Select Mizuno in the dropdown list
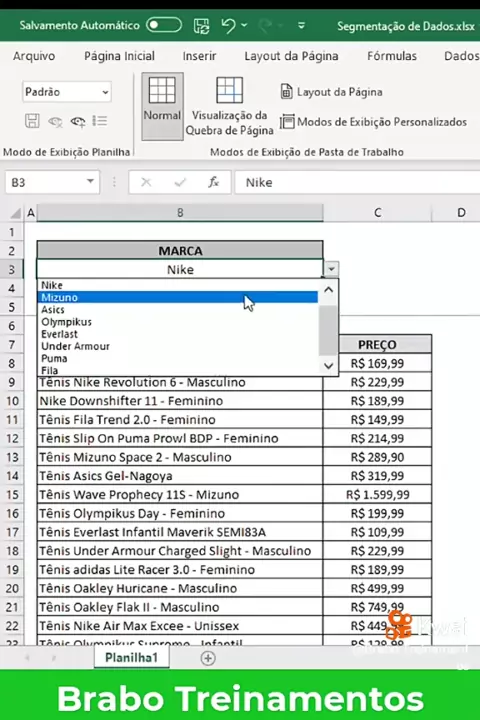Viewport: 480px width, 720px height. click(x=177, y=297)
